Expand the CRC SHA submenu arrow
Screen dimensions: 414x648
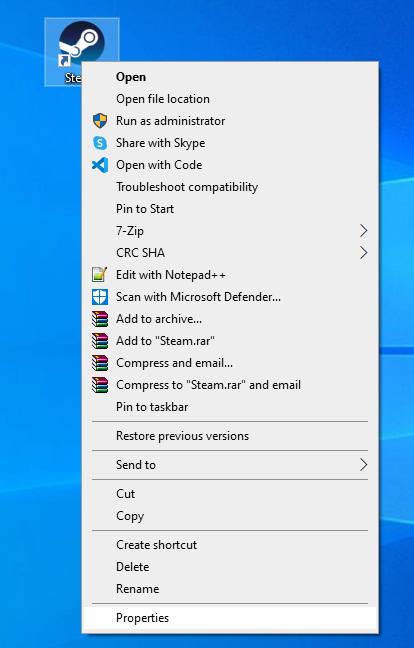click(363, 253)
